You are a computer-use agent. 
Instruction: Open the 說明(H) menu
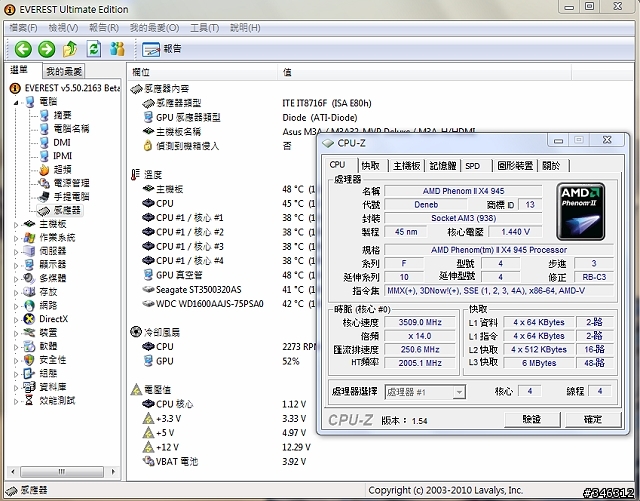pyautogui.click(x=245, y=28)
